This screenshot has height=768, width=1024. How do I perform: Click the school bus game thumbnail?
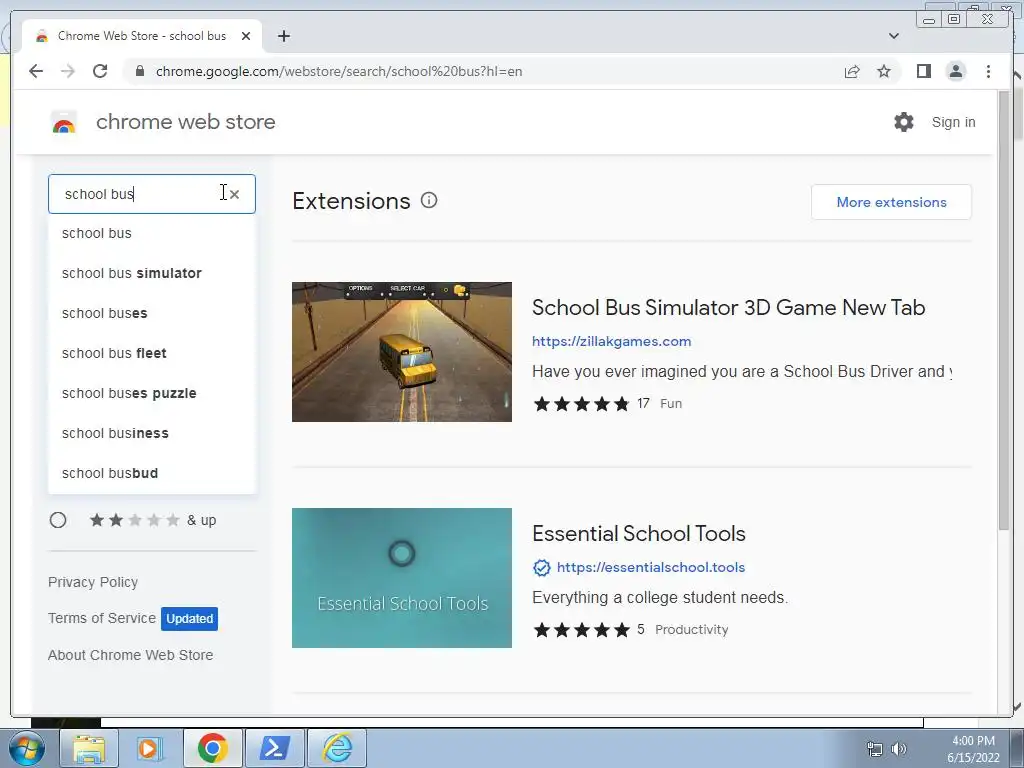point(402,352)
